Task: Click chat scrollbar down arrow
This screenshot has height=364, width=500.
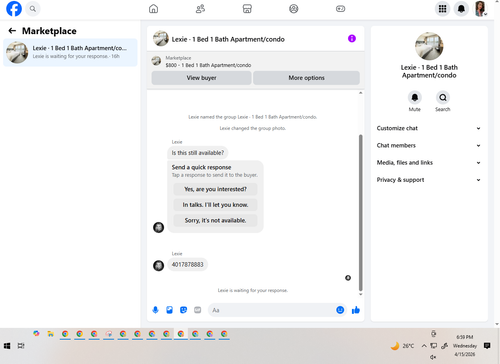Action: (x=360, y=294)
